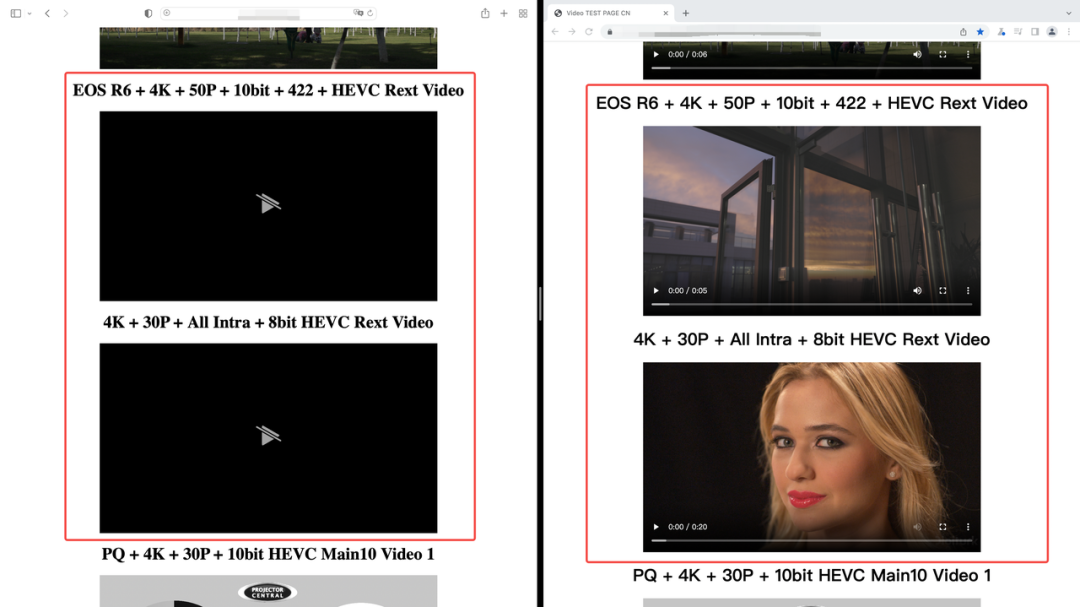Open Chrome profile avatar

click(1052, 32)
